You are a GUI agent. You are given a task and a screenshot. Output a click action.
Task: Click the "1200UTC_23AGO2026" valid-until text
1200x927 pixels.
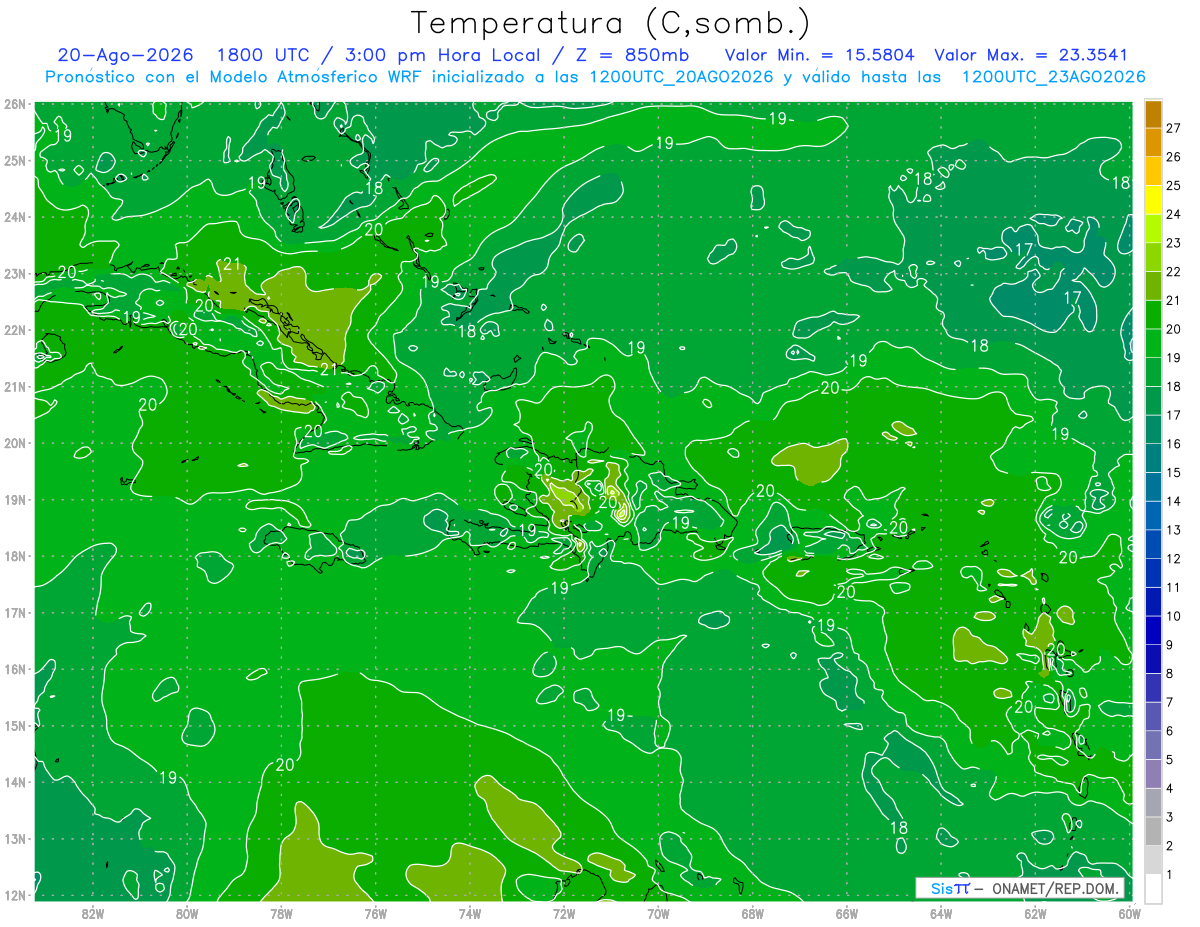tap(1054, 76)
